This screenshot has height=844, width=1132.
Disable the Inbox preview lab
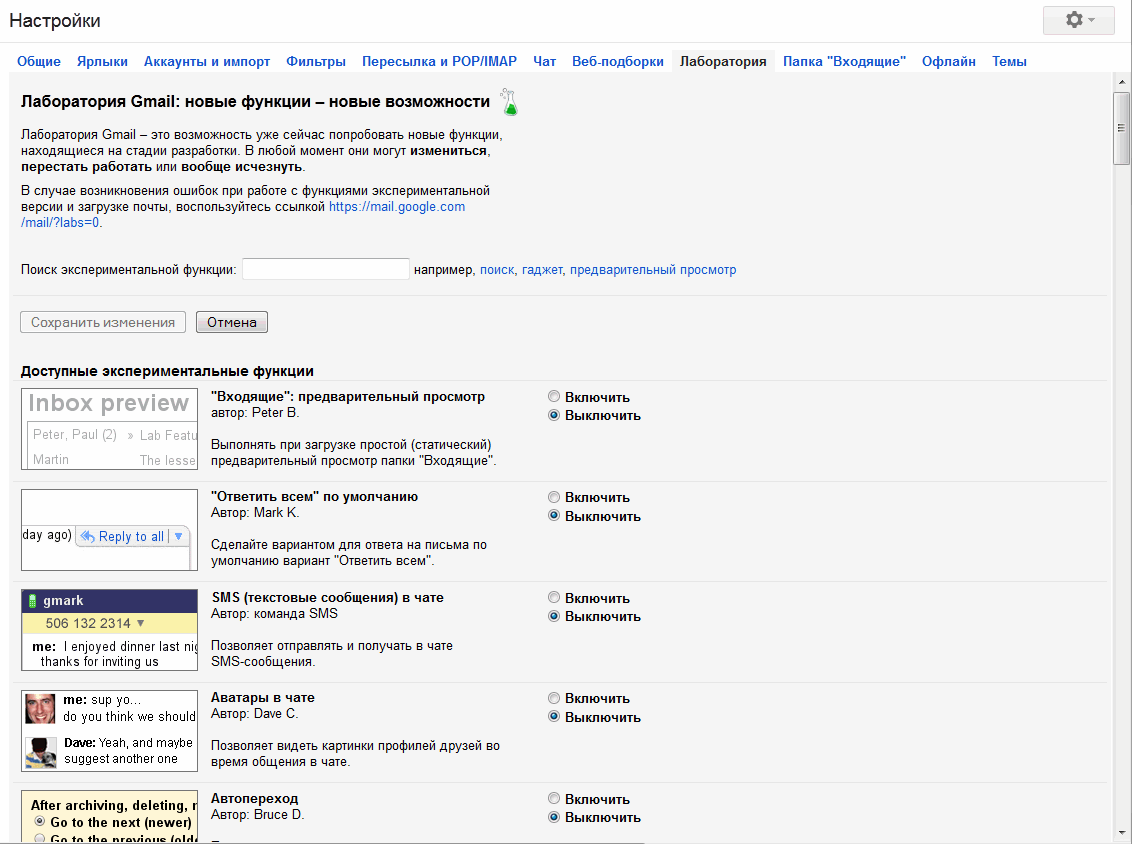tap(554, 415)
